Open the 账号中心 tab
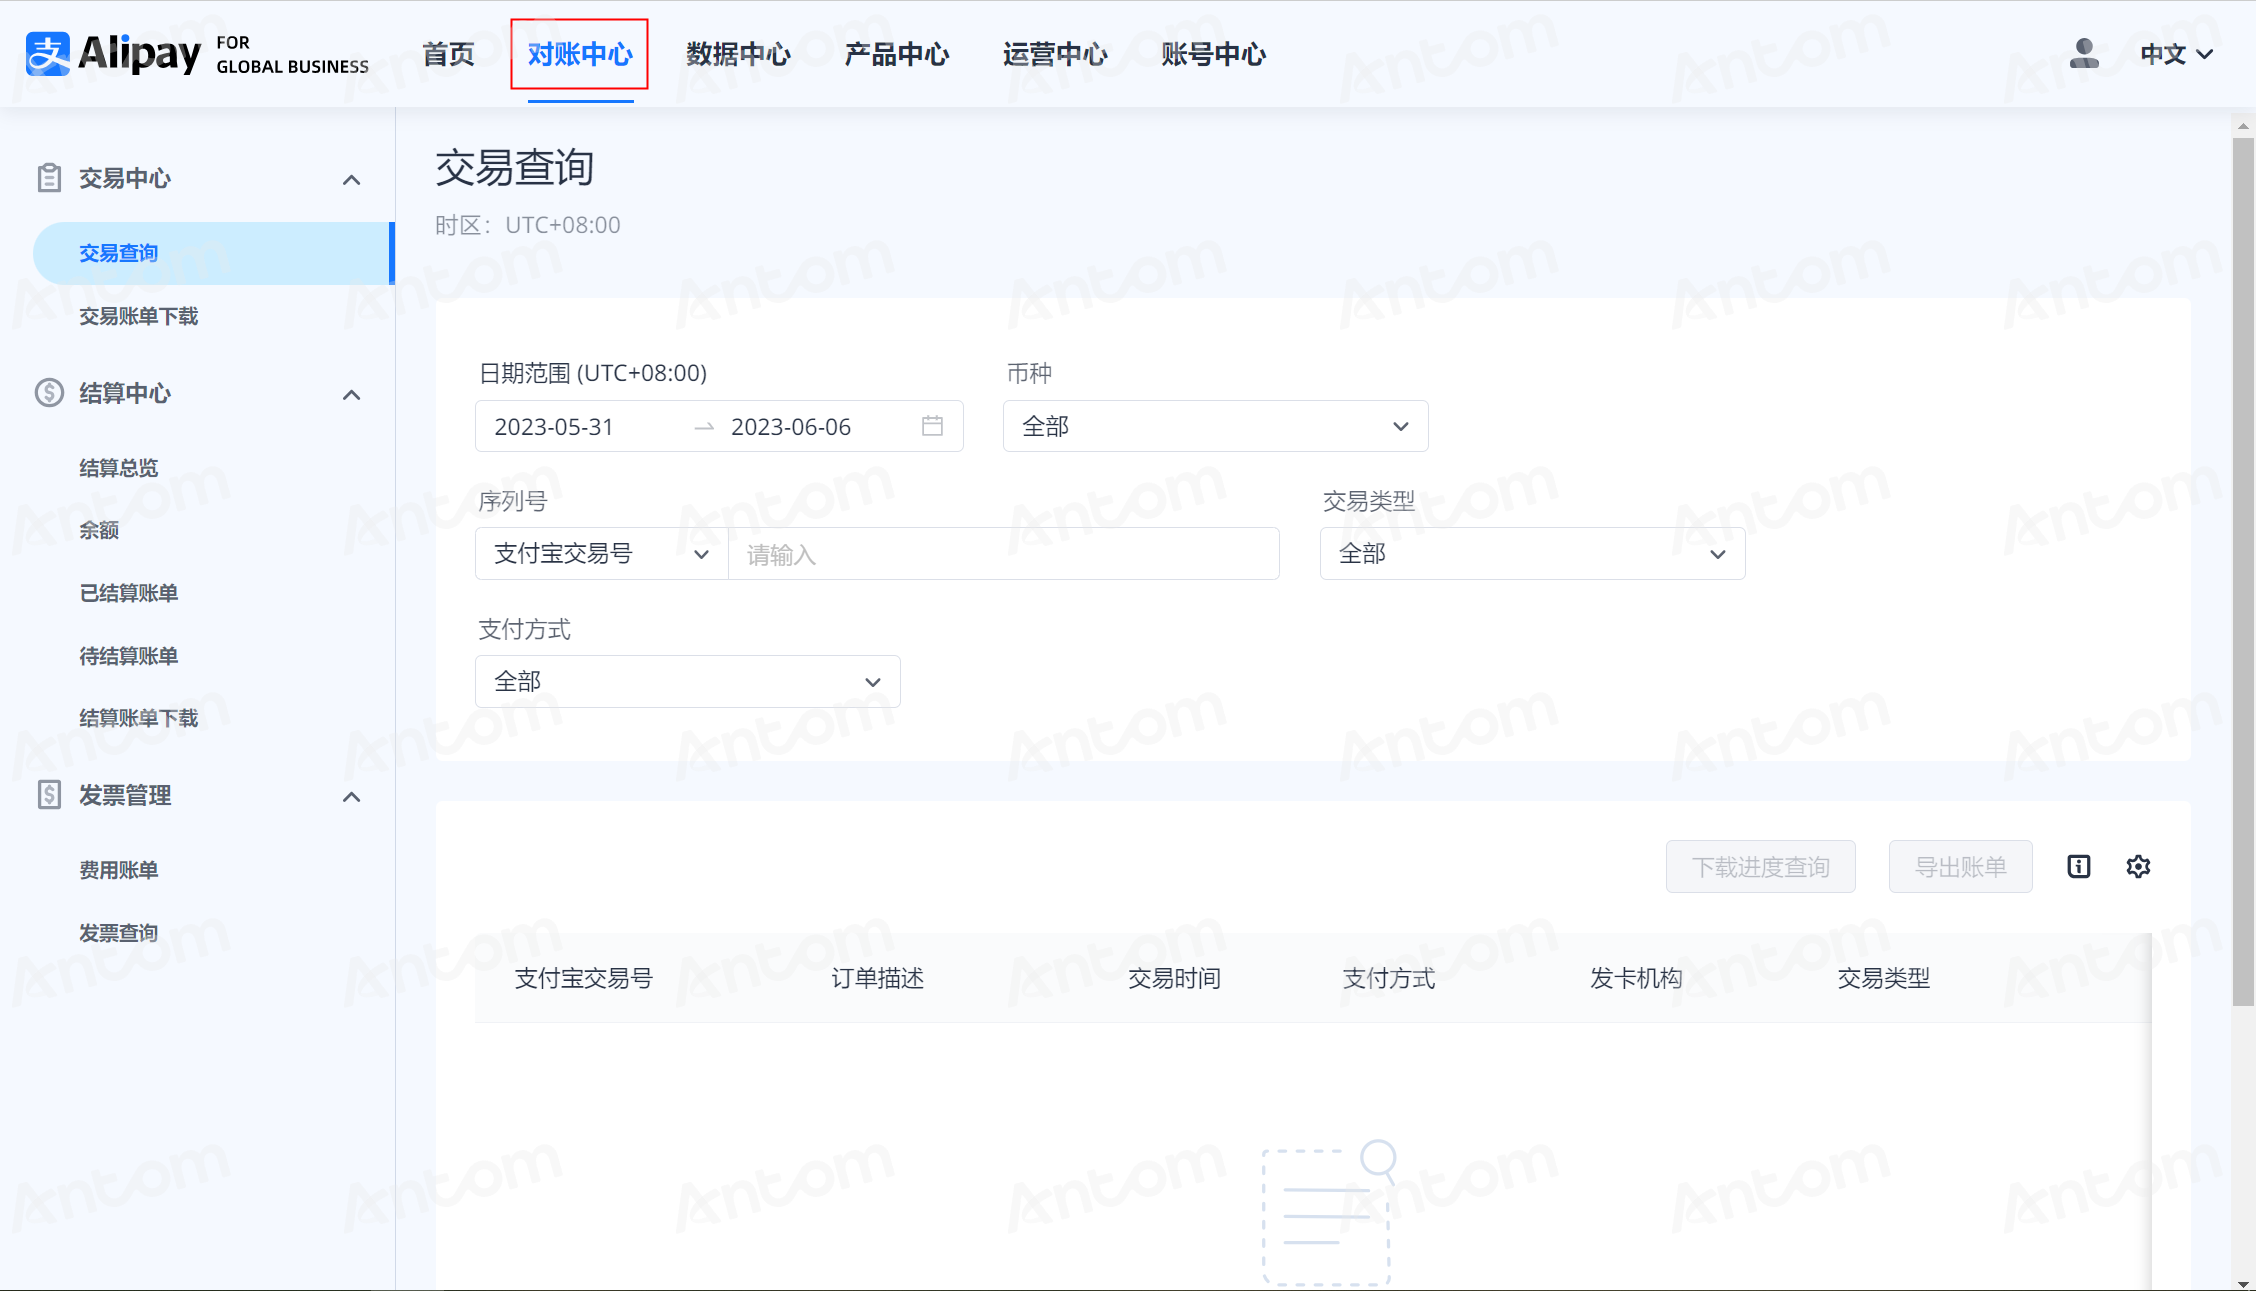The width and height of the screenshot is (2256, 1291). pyautogui.click(x=1213, y=54)
